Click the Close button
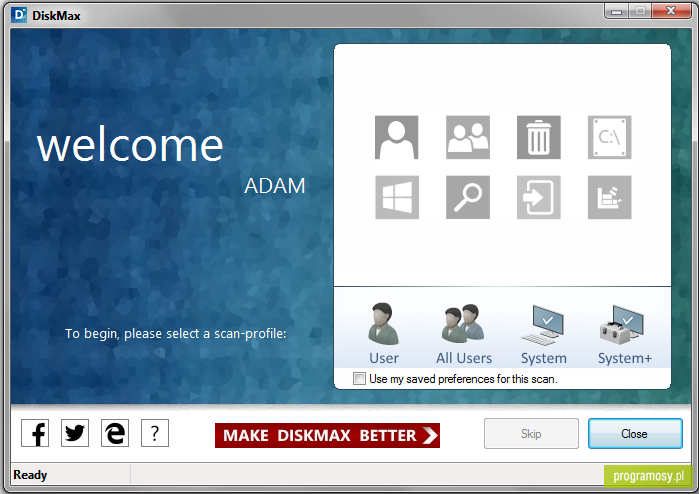The image size is (699, 494). point(635,433)
